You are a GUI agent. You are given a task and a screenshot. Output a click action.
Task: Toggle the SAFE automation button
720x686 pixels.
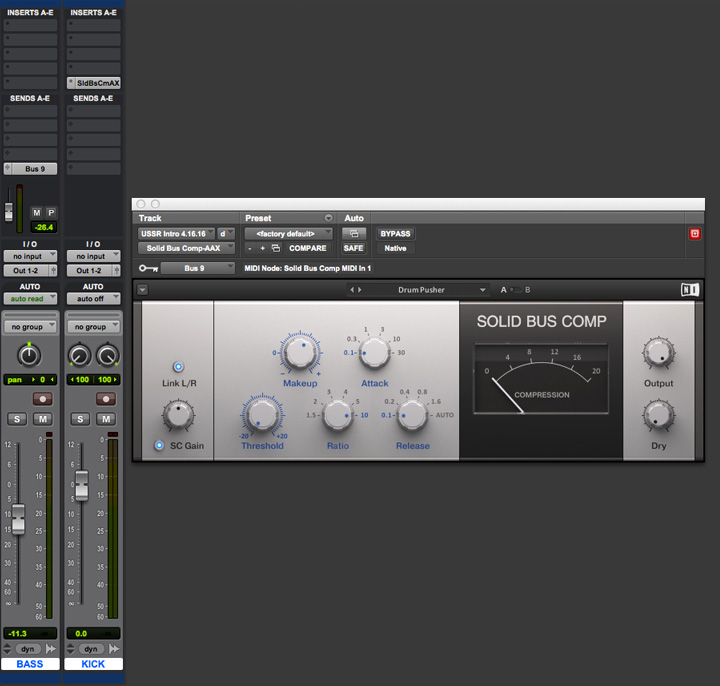(354, 248)
